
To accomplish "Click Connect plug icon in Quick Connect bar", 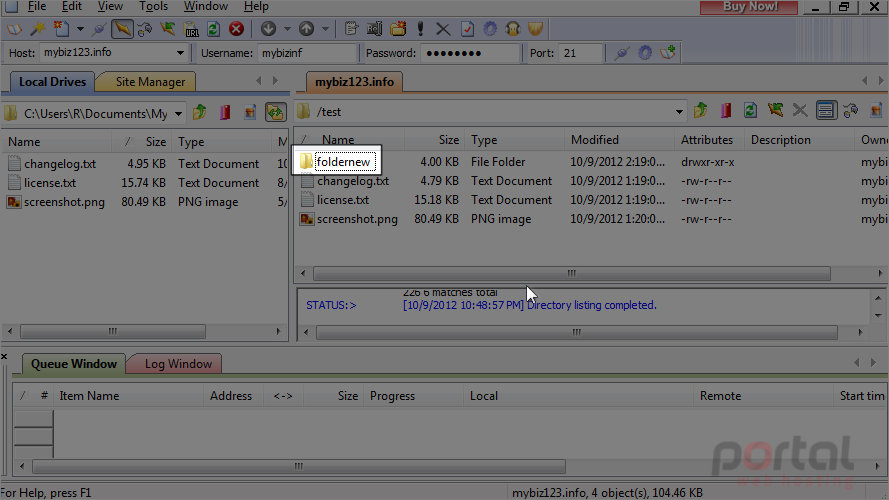I will point(621,53).
